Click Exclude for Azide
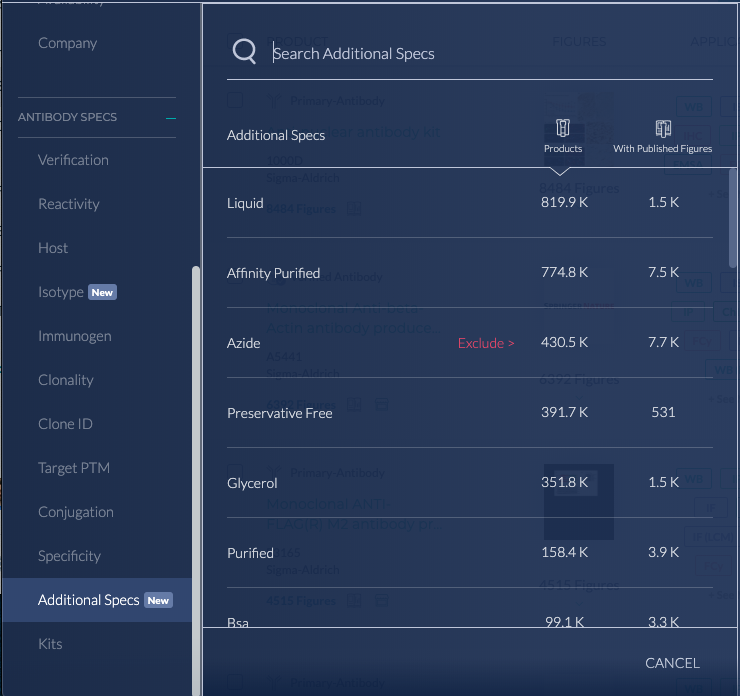This screenshot has height=696, width=740. [486, 343]
